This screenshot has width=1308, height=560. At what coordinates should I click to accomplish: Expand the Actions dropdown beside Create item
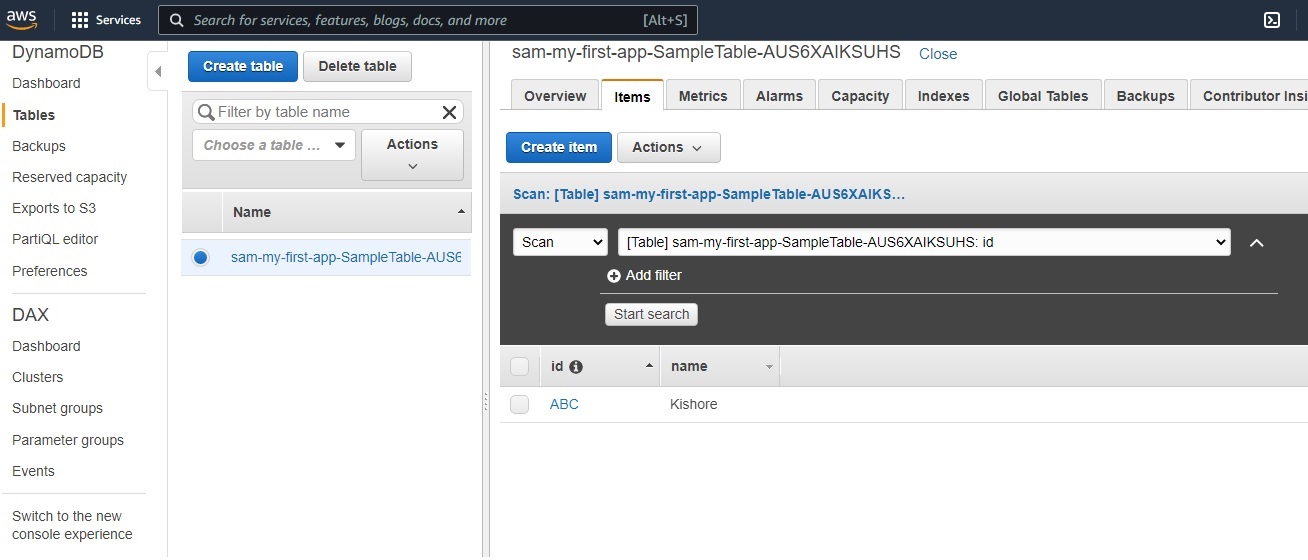click(x=668, y=147)
